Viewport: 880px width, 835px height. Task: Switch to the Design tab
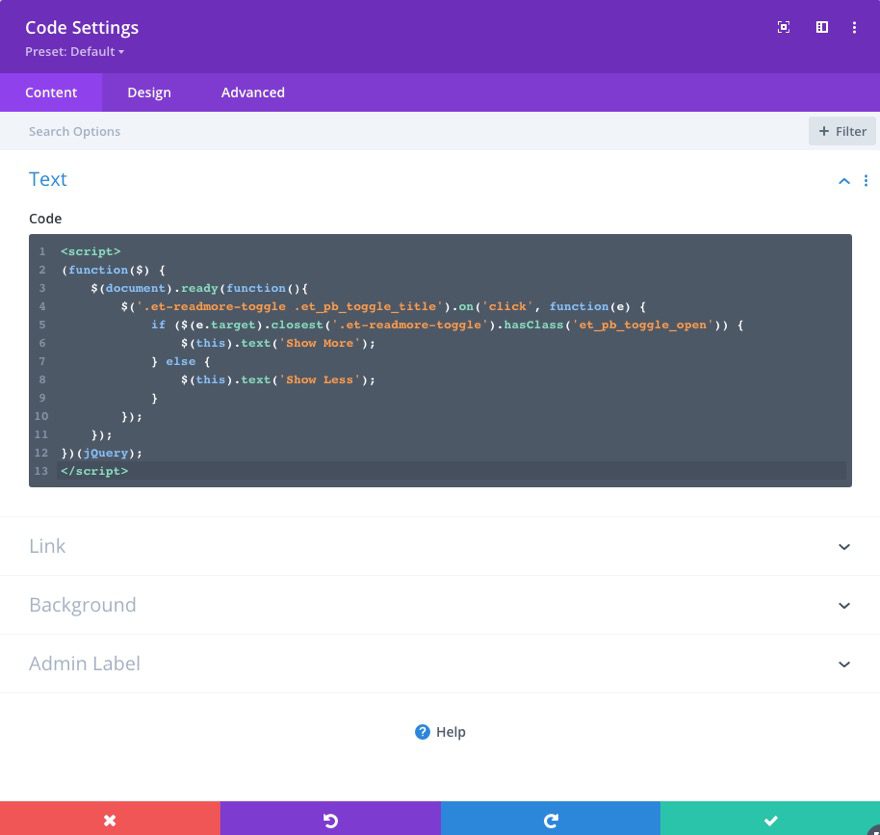click(149, 92)
